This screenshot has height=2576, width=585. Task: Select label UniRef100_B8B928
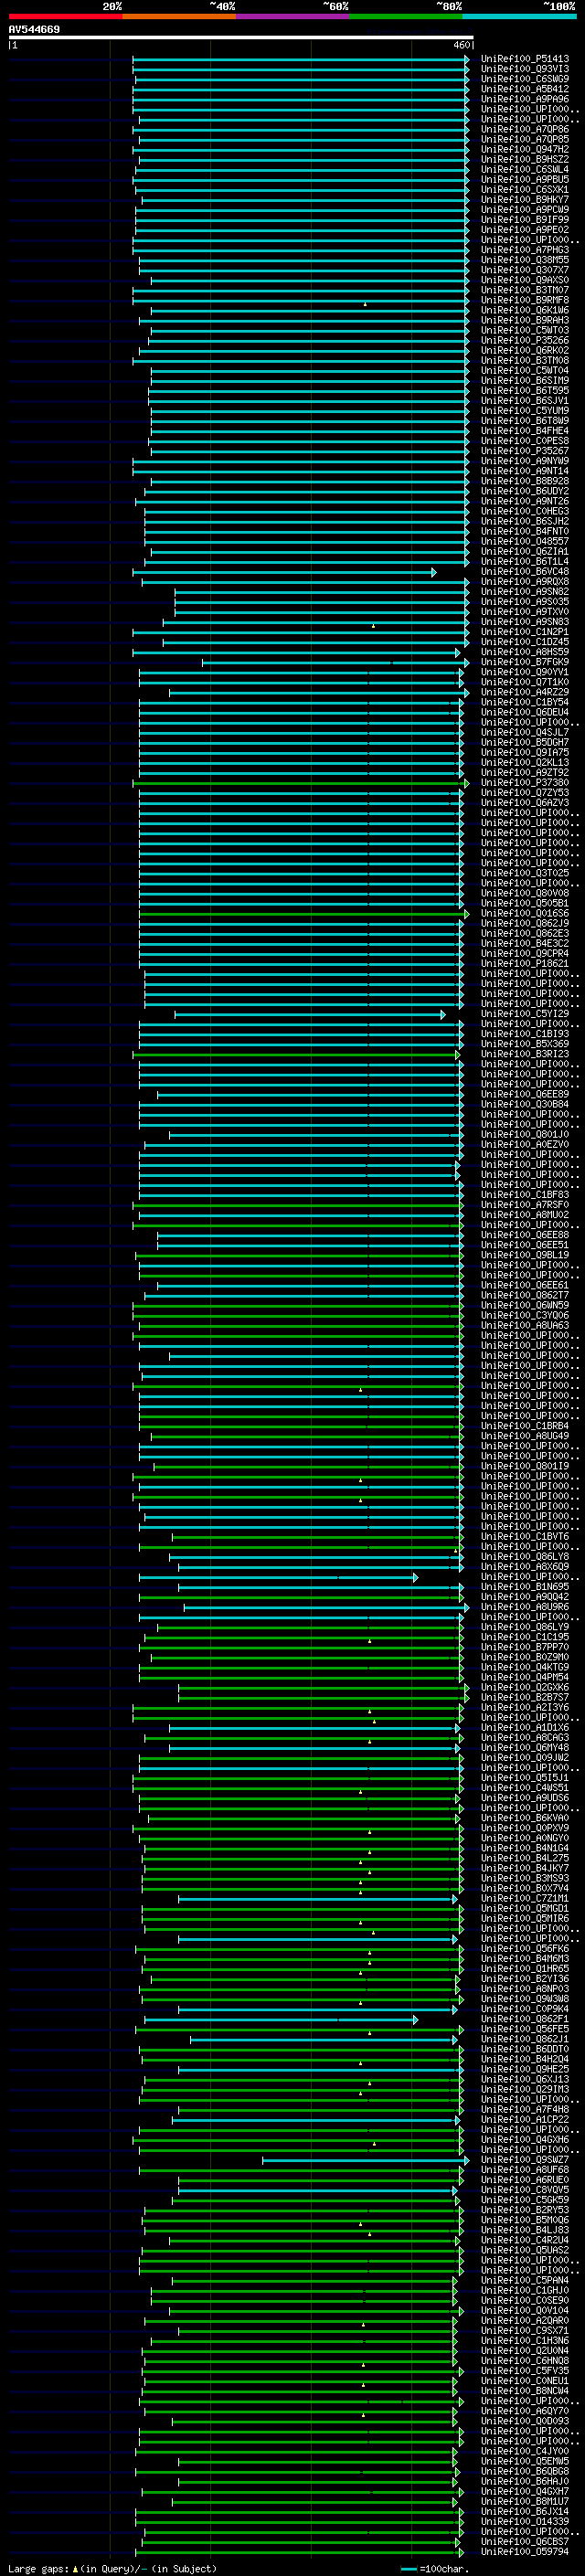(x=525, y=481)
